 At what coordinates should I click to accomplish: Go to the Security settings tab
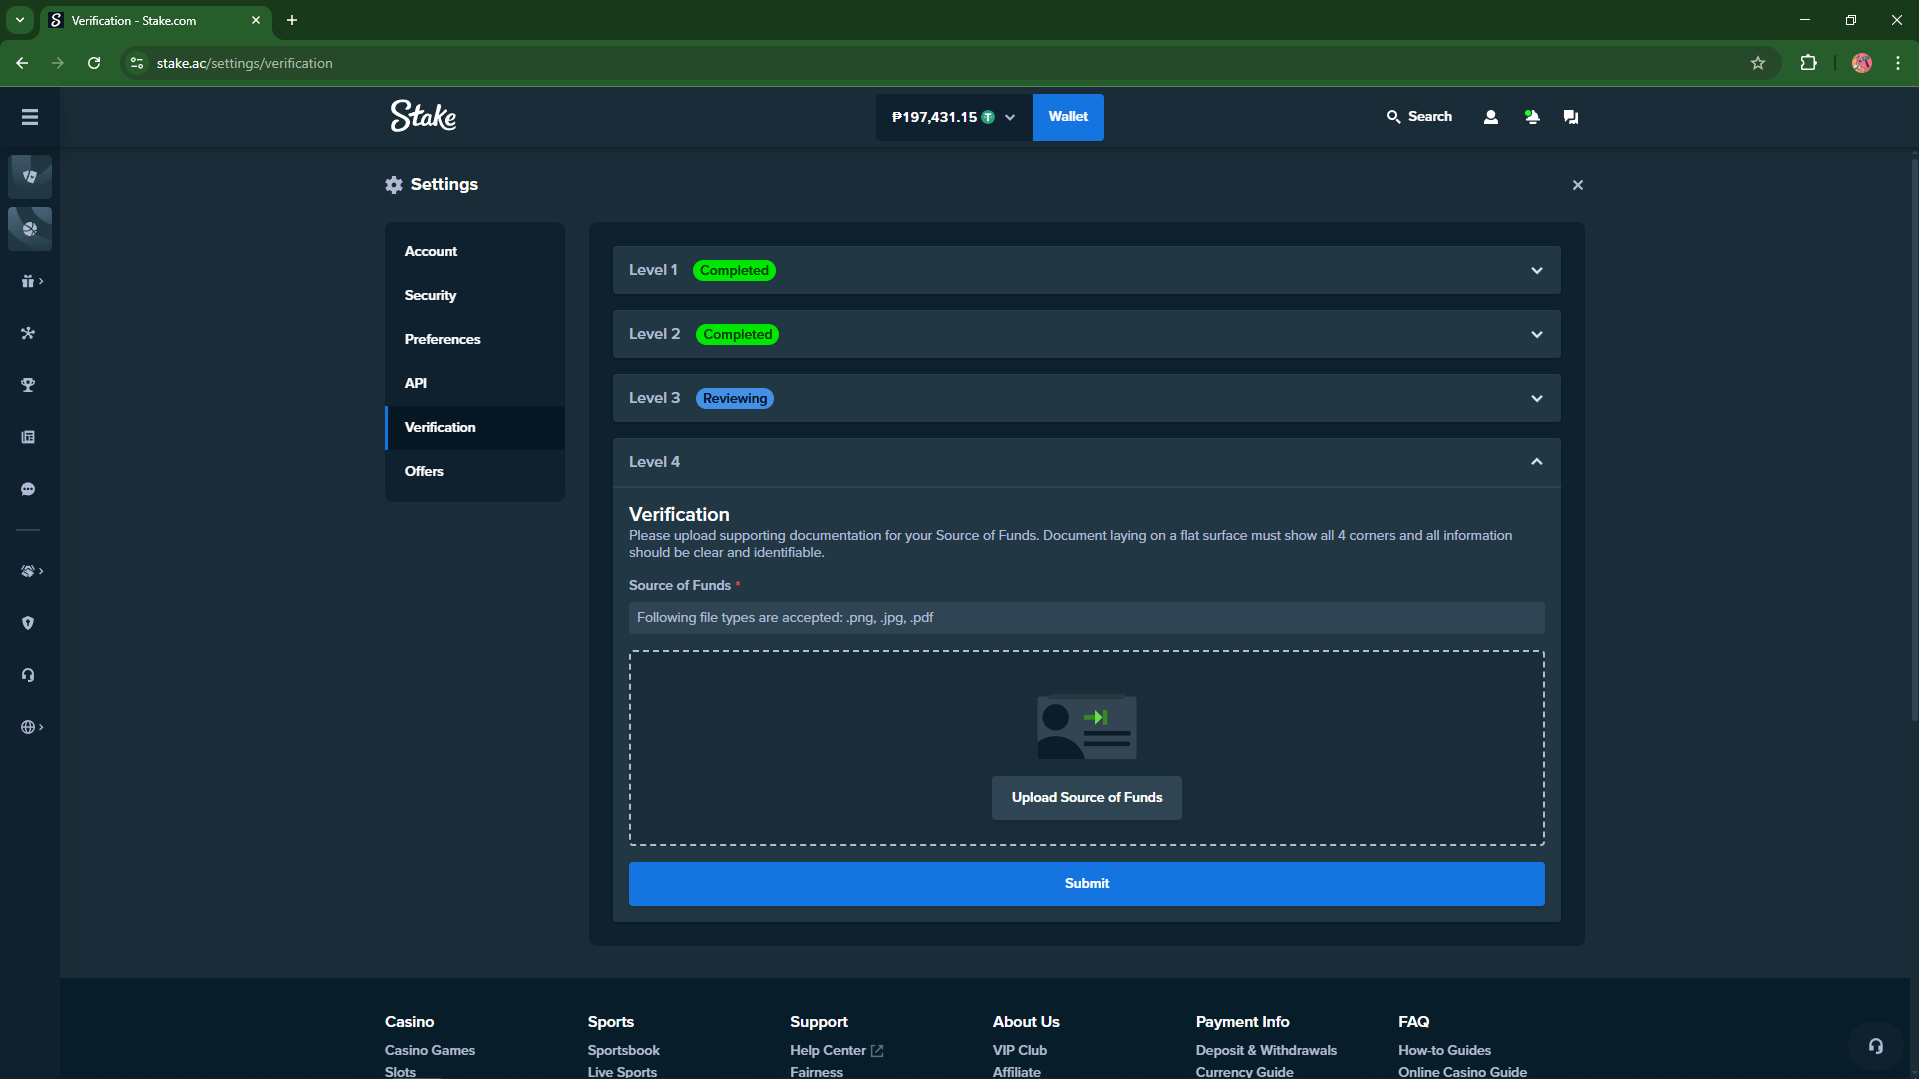(430, 295)
